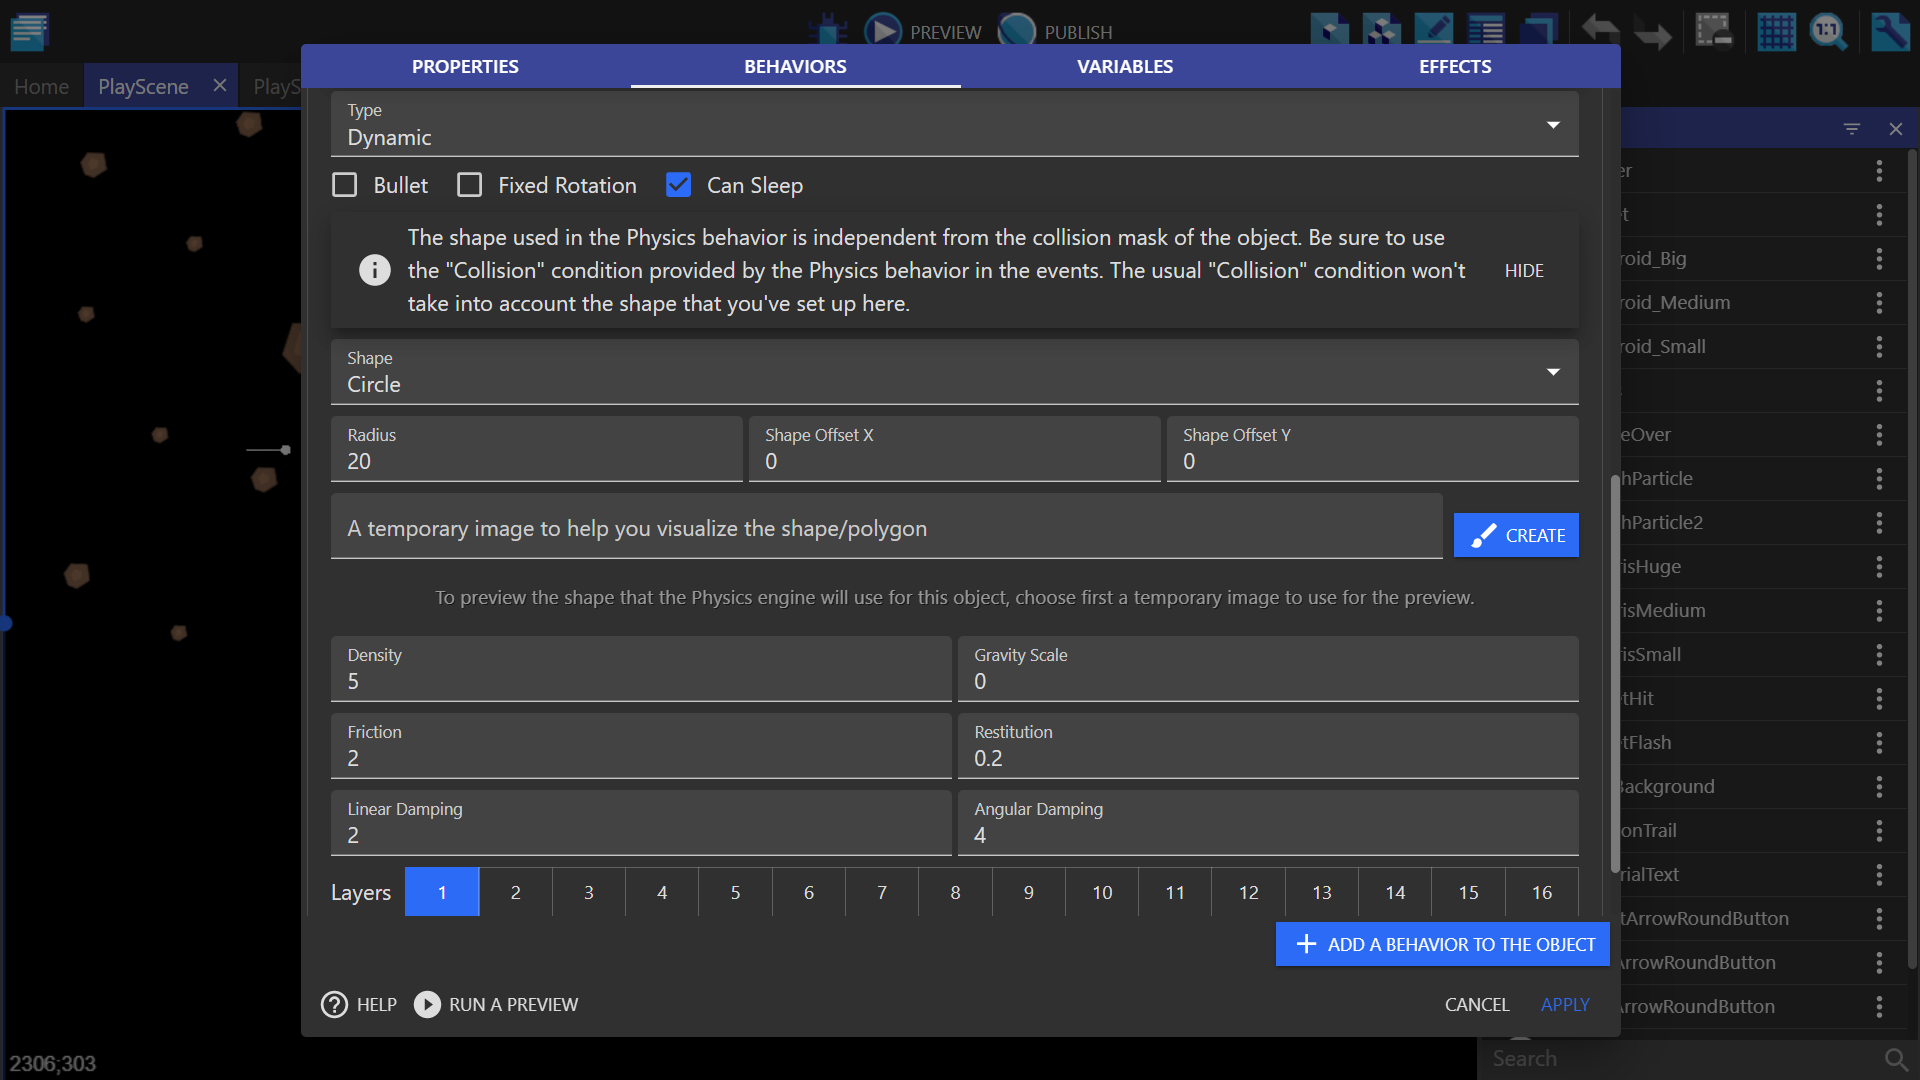Screen dimensions: 1920x1080
Task: Toggle the grid icon in toolbar
Action: pos(1776,31)
